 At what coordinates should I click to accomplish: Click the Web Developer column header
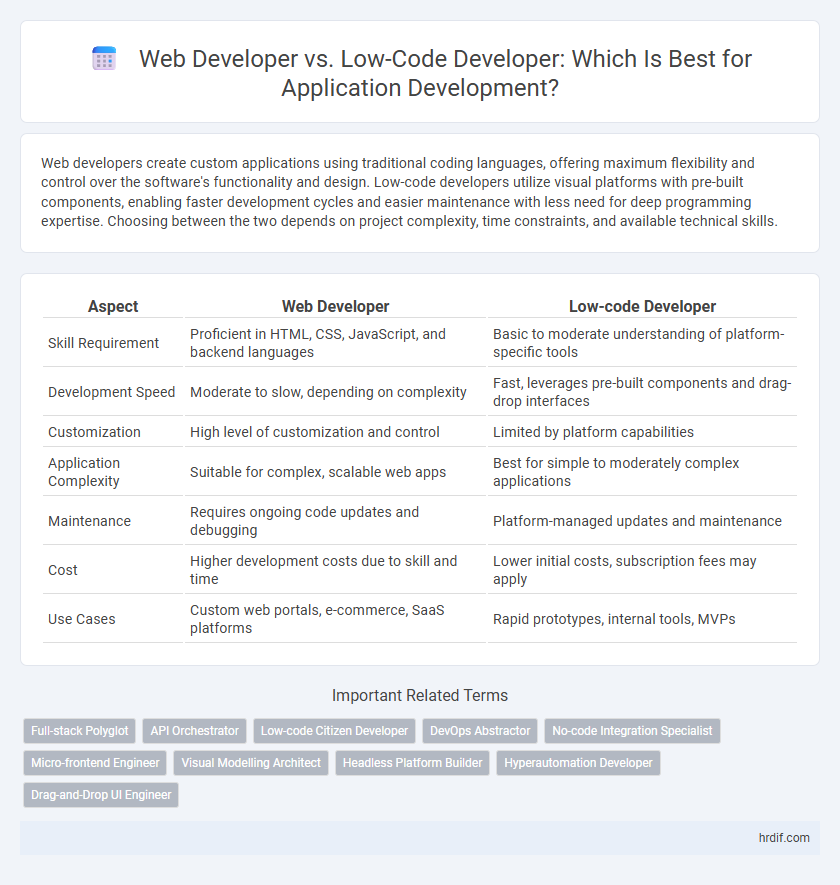pos(335,306)
